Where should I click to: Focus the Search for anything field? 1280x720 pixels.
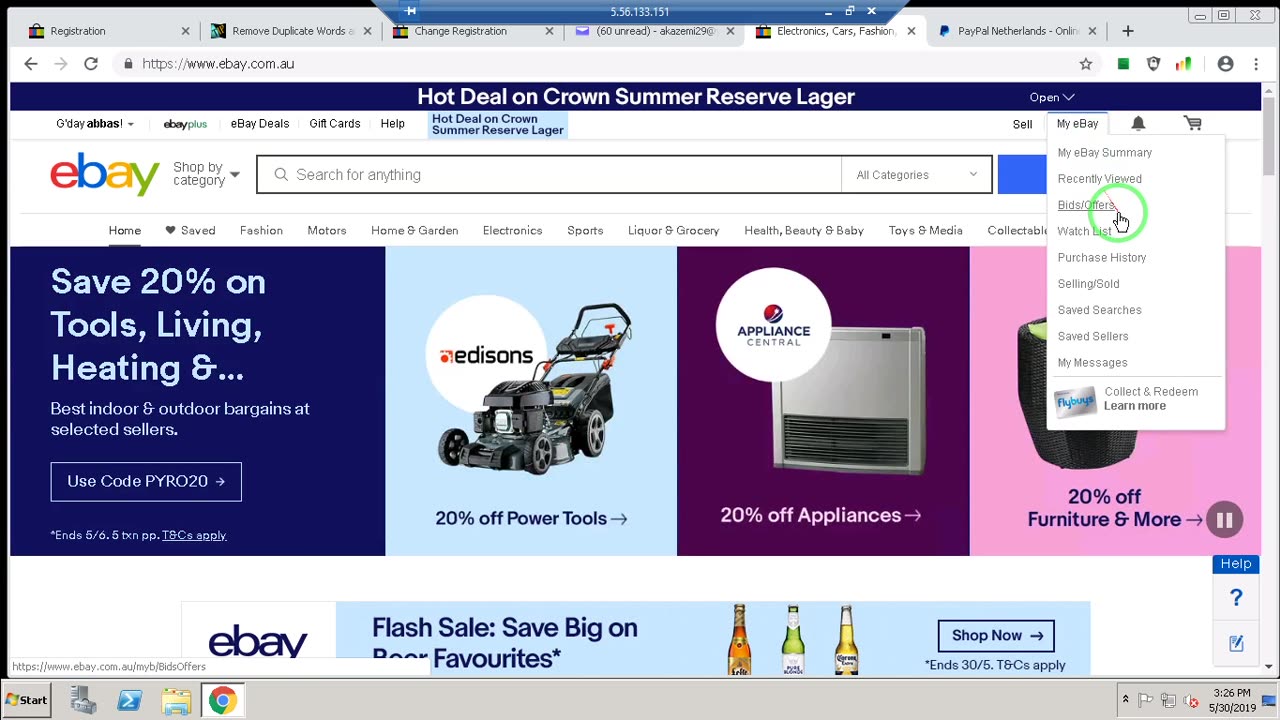click(x=549, y=175)
